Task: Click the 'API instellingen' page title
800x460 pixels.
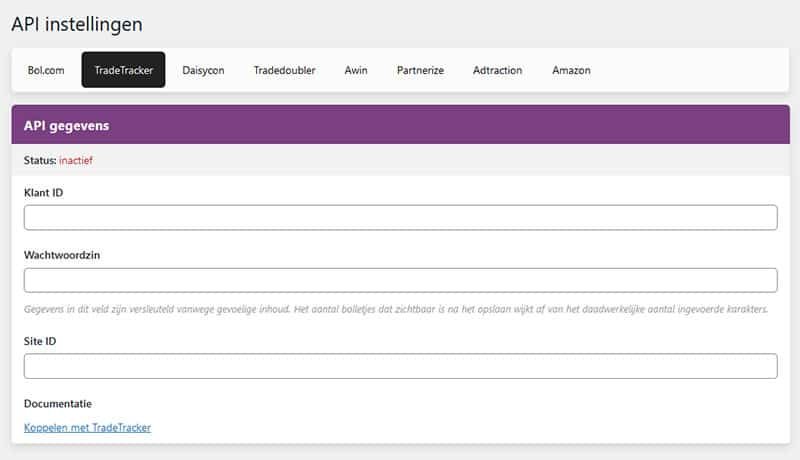Action: (x=77, y=24)
